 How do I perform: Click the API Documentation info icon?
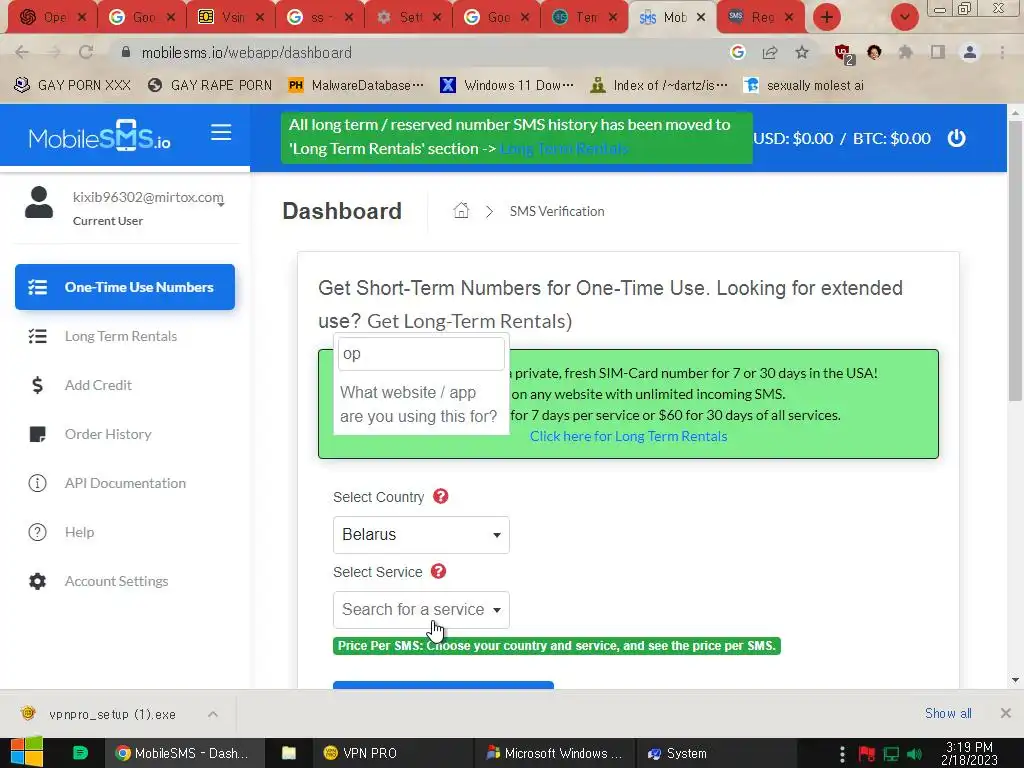37,483
